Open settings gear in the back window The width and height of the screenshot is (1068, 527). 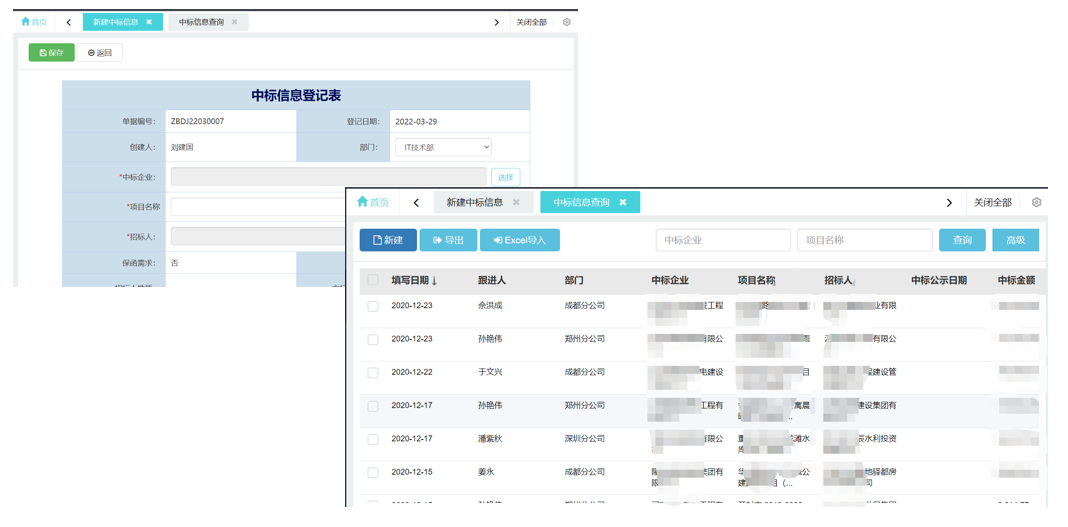(566, 22)
